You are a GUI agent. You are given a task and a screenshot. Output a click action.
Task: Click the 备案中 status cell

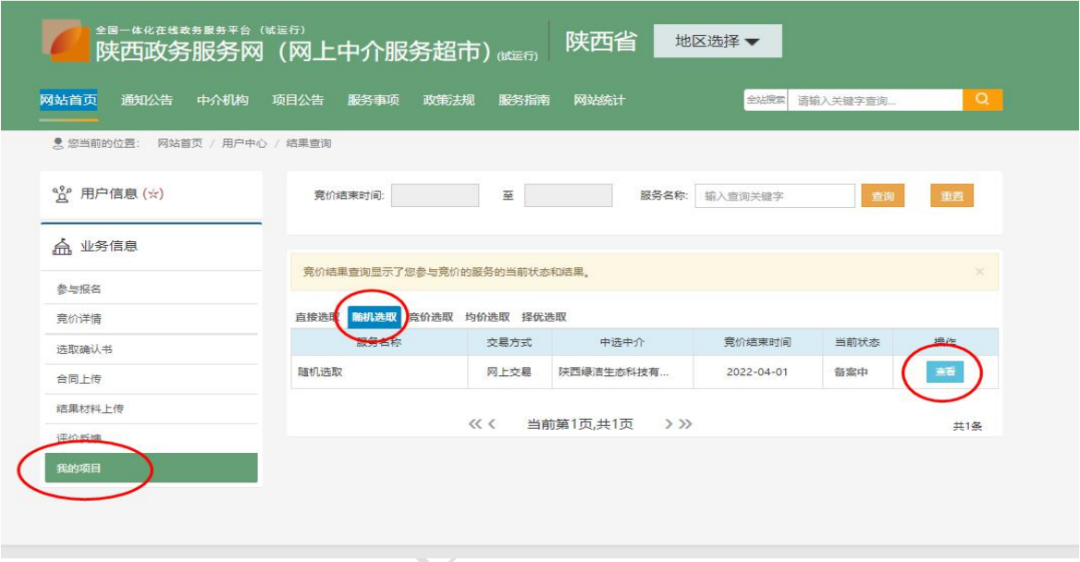click(x=858, y=372)
